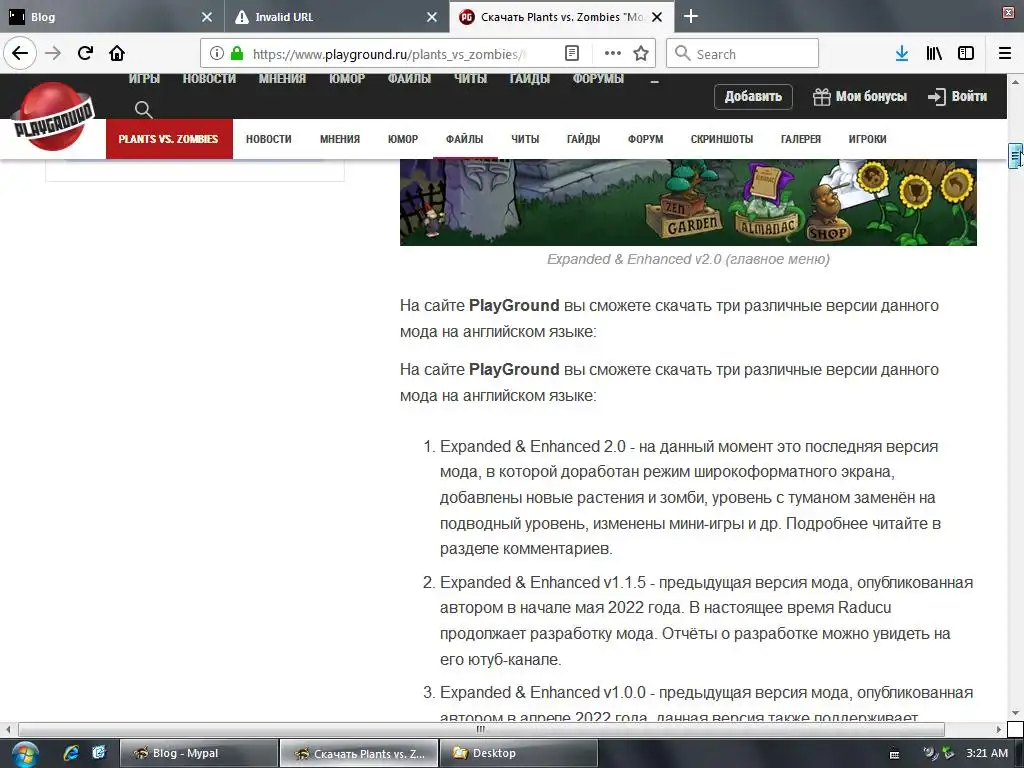The height and width of the screenshot is (768, 1024).
Task: Click the taskbar clock 3:21 AM
Action: (x=987, y=754)
